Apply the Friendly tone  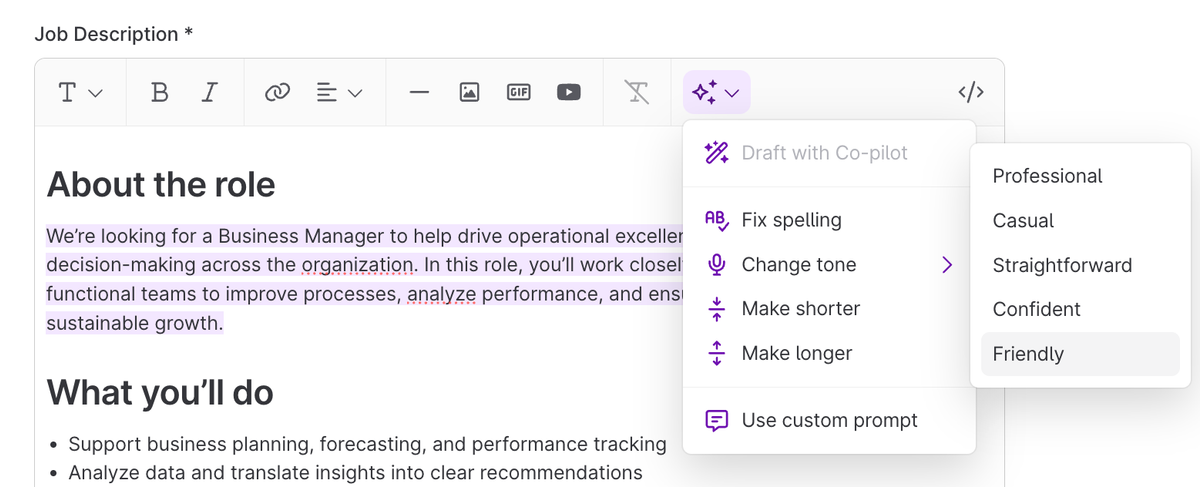coord(1028,354)
